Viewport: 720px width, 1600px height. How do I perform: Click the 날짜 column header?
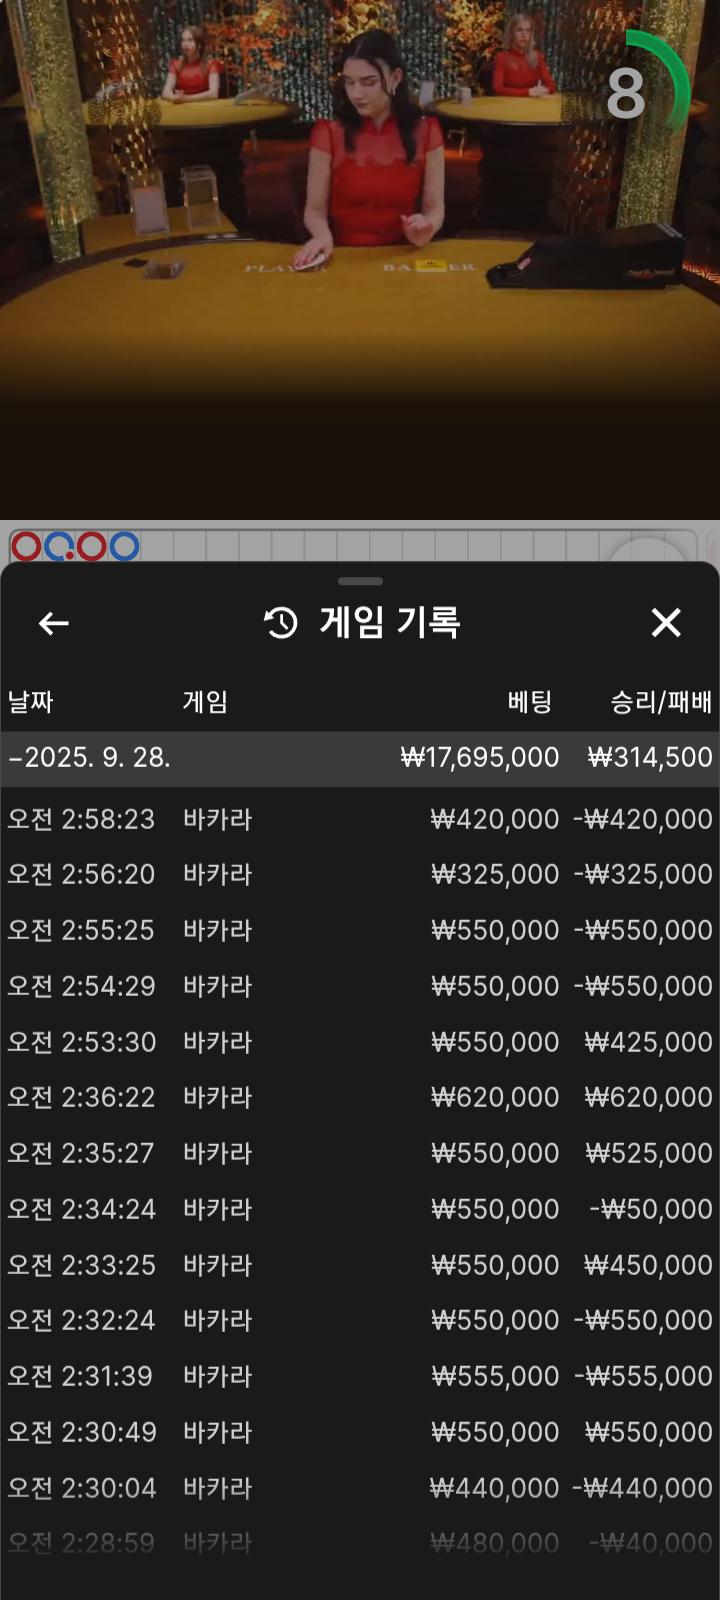(x=31, y=702)
